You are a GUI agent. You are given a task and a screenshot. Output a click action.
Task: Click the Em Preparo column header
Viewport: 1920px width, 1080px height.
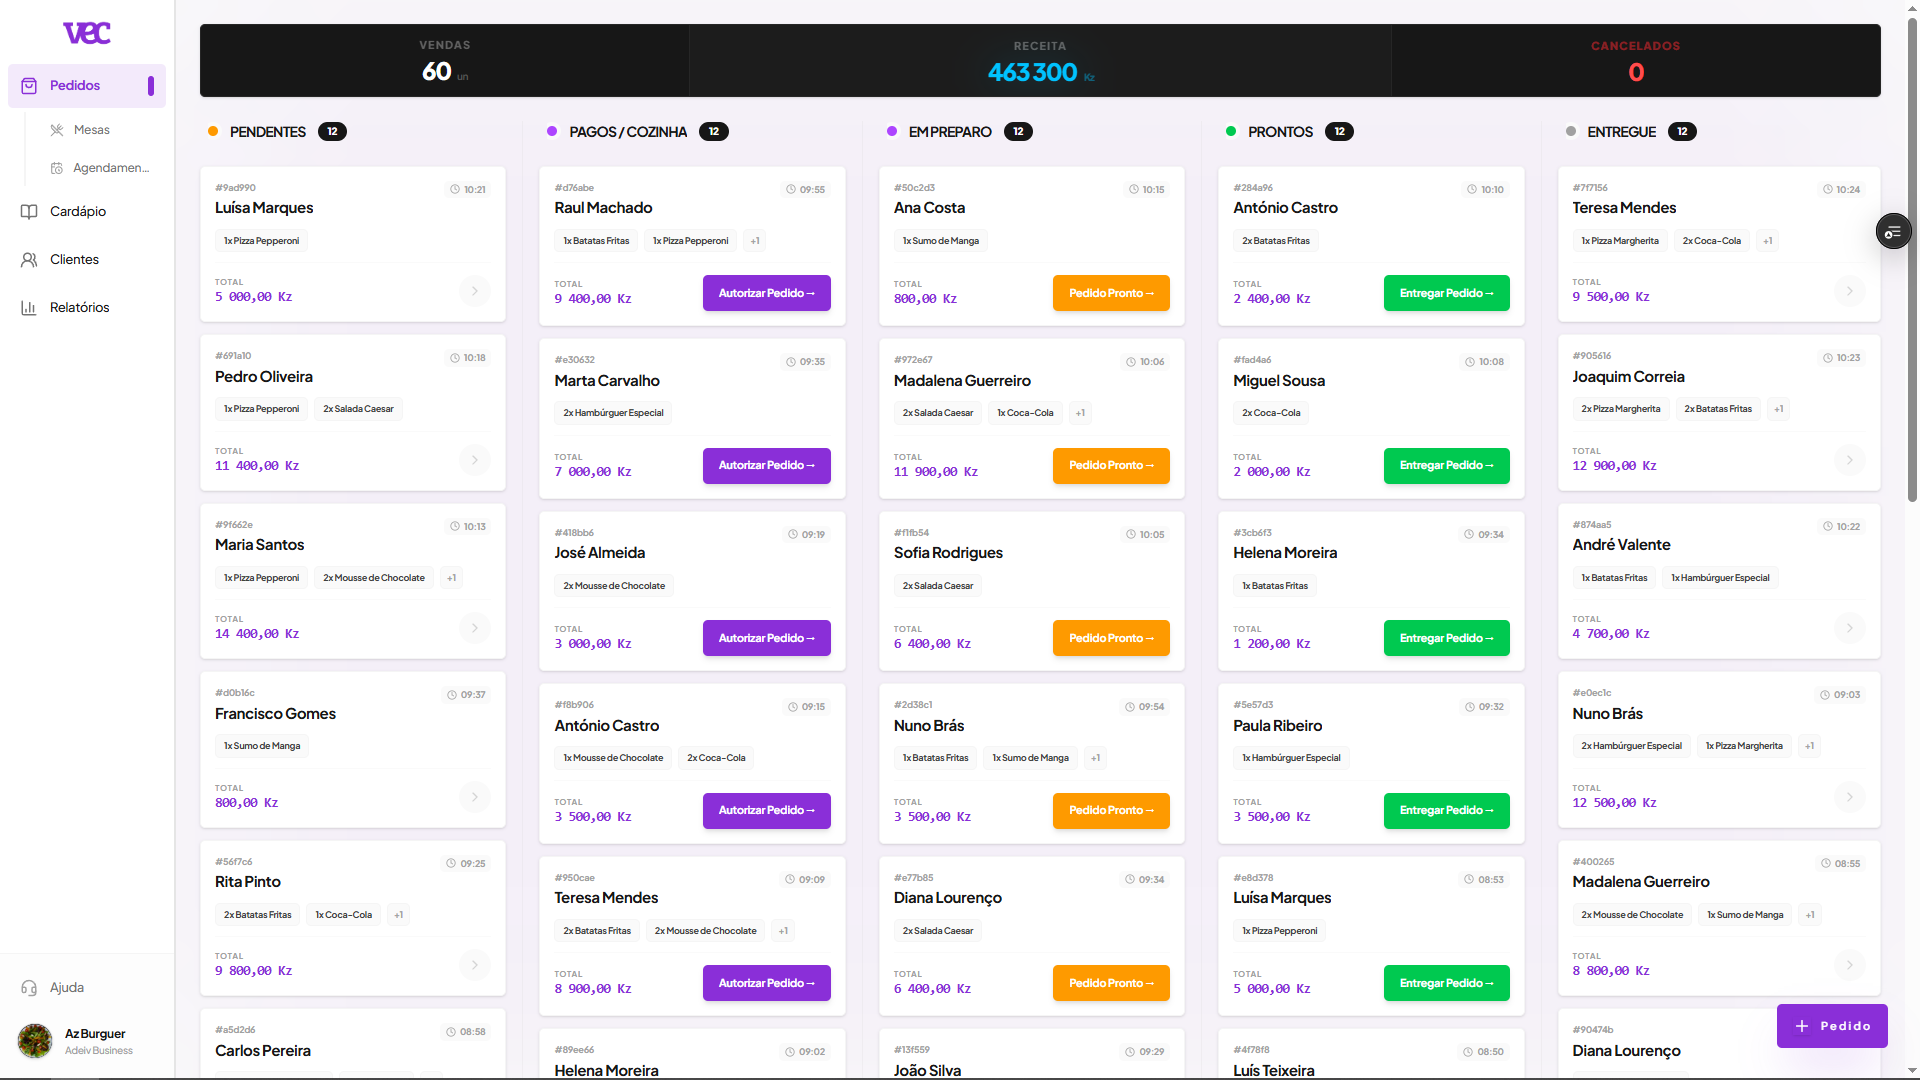(950, 132)
